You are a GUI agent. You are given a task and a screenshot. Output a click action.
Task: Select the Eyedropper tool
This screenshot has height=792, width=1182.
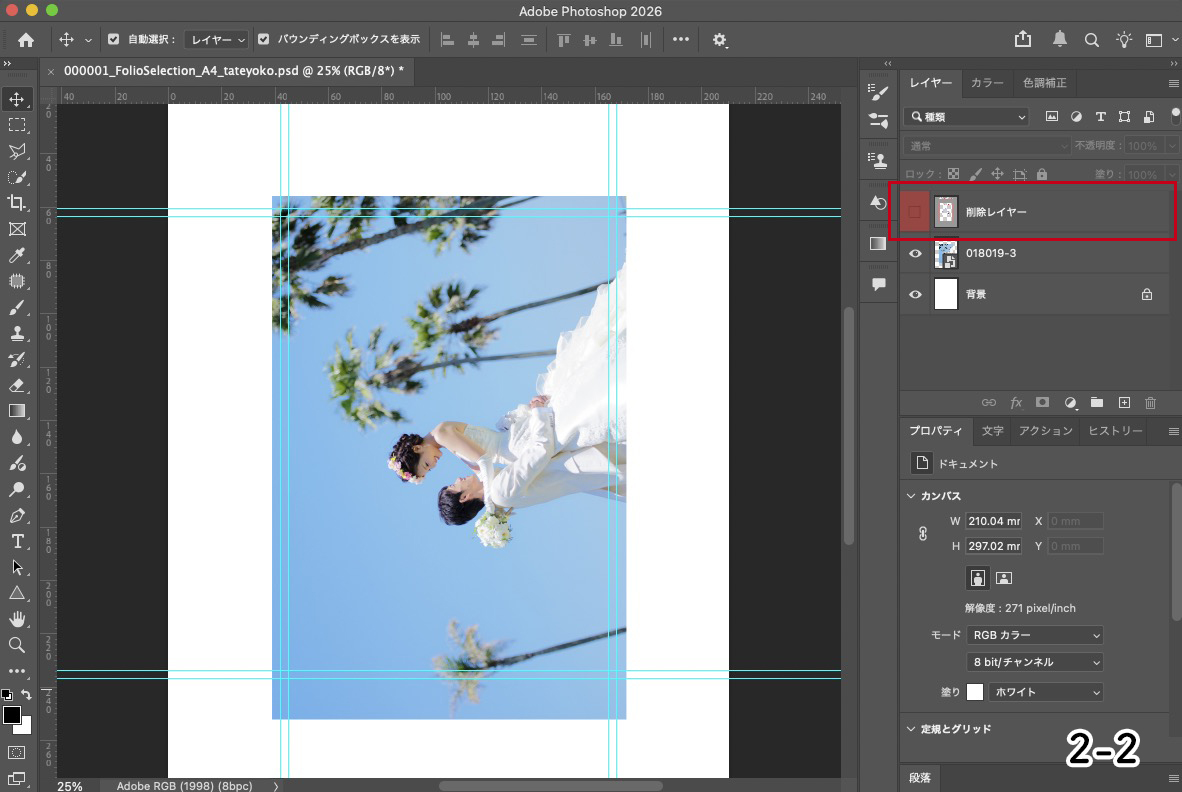coord(17,255)
